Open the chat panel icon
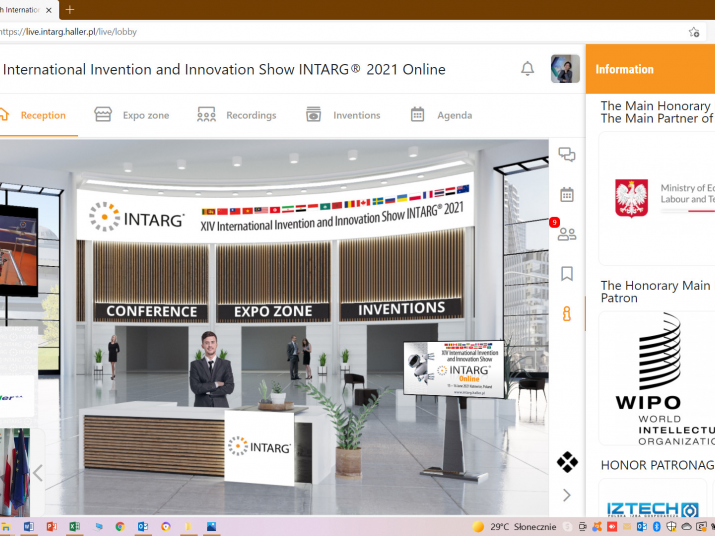This screenshot has height=536, width=715. tap(567, 155)
